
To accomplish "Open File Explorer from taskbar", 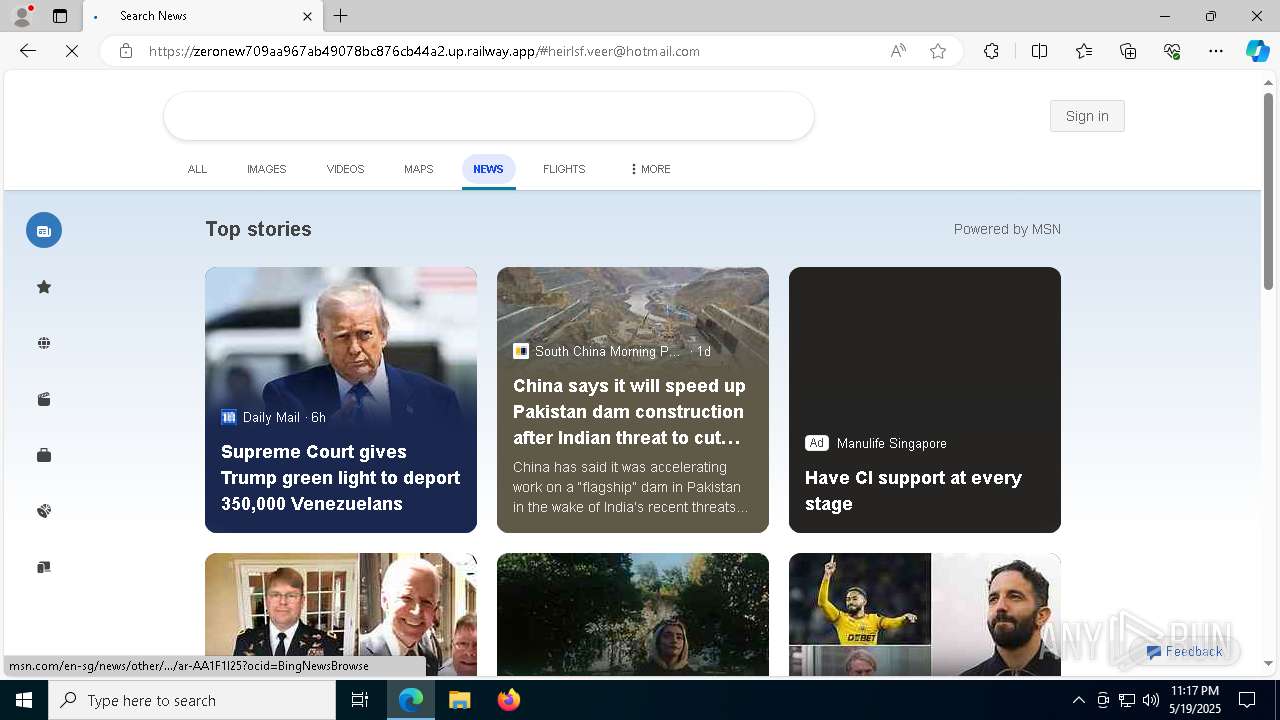I will pos(459,700).
